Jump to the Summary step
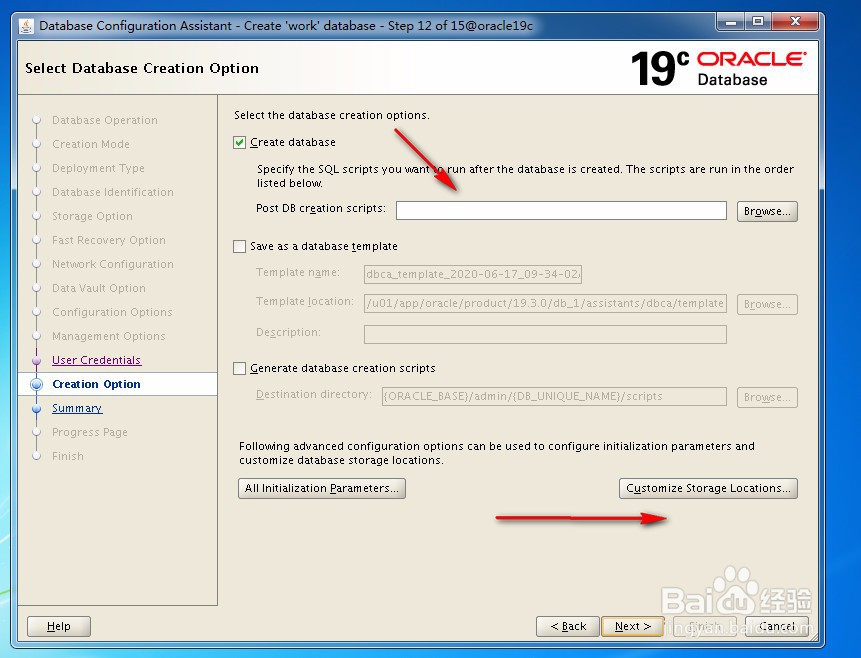Viewport: 861px width, 658px height. pyautogui.click(x=77, y=408)
